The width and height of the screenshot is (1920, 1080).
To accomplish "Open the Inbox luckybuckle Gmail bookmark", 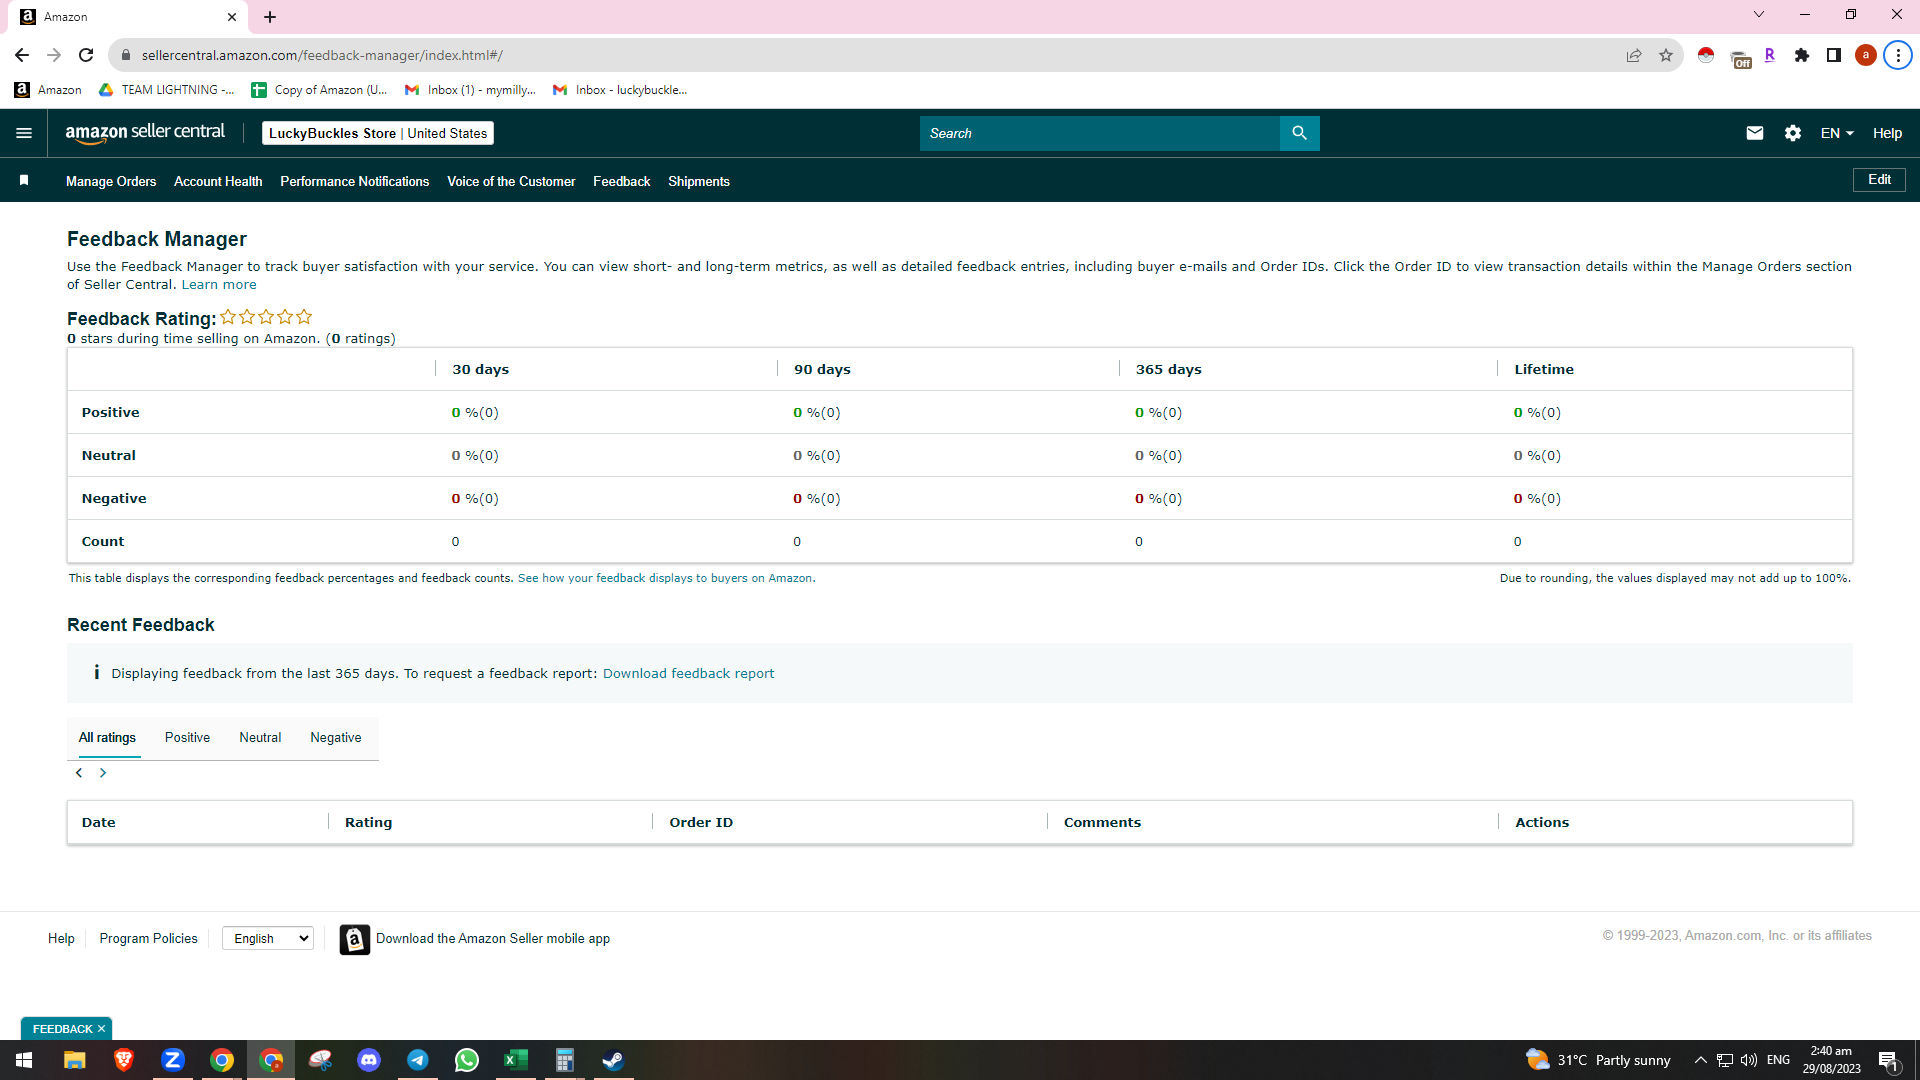I will tap(620, 90).
